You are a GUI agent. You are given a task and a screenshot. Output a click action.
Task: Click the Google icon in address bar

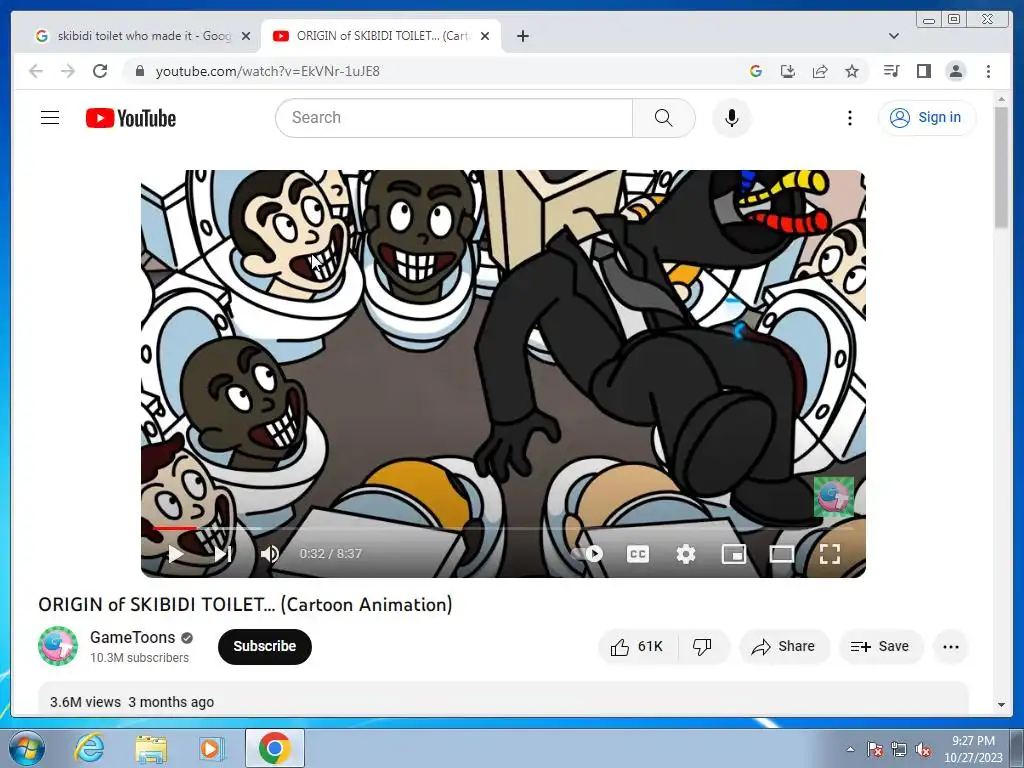(756, 71)
